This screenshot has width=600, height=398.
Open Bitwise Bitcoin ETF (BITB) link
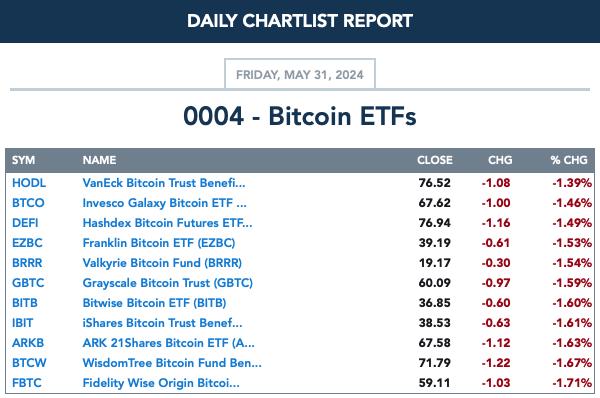click(x=154, y=303)
